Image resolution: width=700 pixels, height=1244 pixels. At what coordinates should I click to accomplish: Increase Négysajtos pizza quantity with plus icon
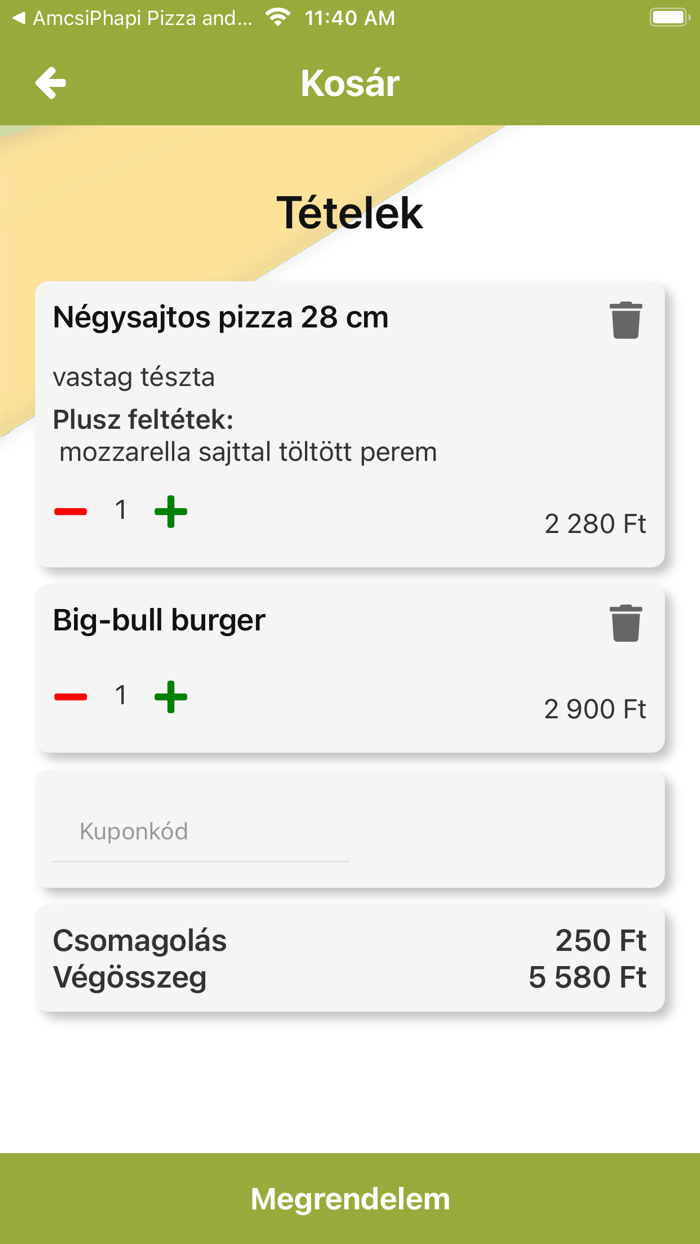click(170, 510)
